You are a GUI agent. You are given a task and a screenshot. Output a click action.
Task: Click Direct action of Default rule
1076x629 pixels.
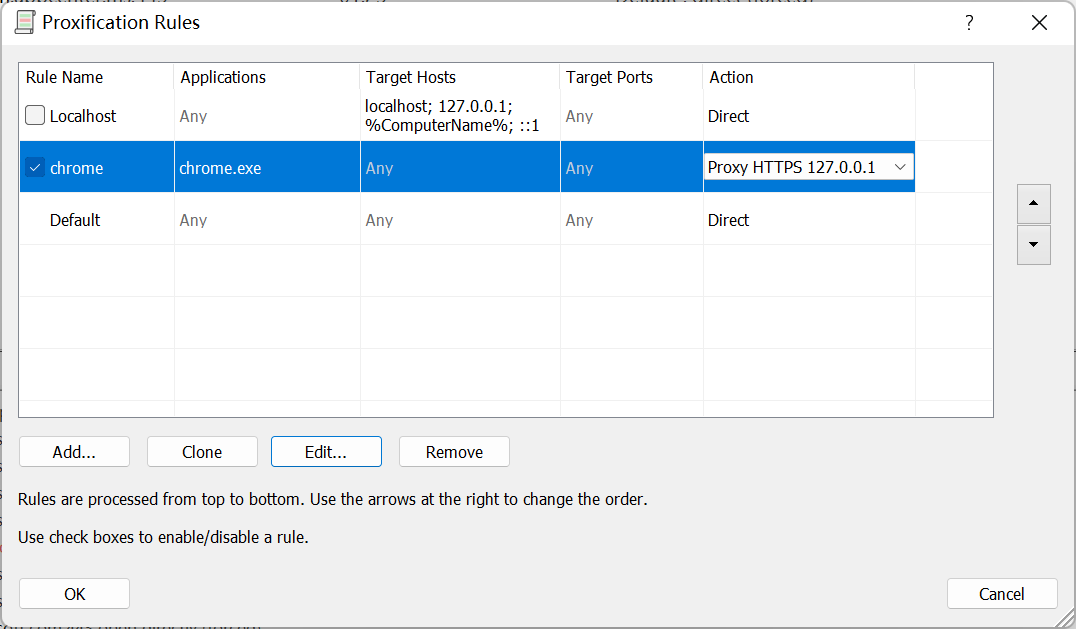click(x=728, y=220)
